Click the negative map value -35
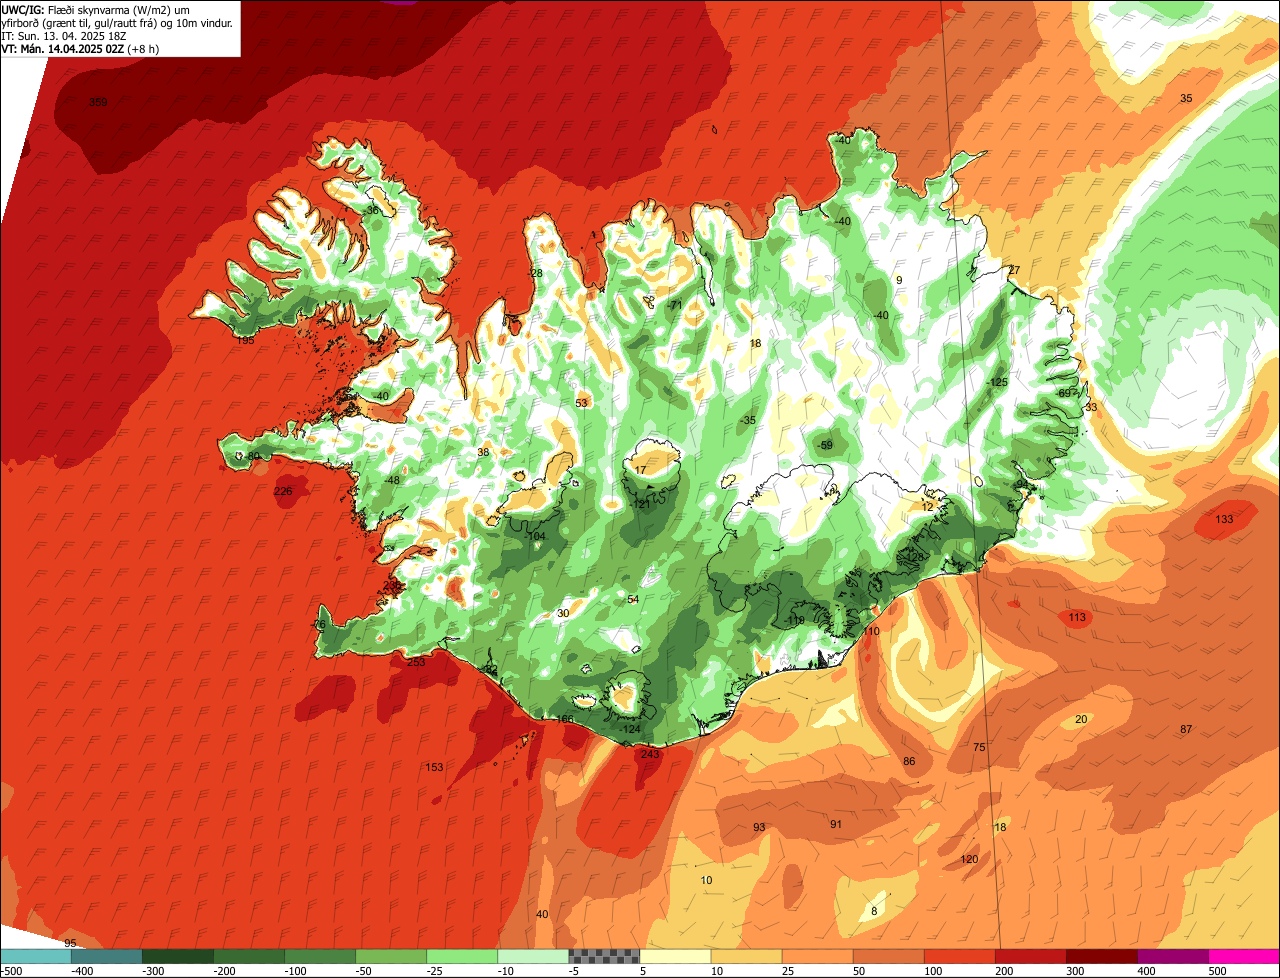1280x978 pixels. click(x=748, y=421)
